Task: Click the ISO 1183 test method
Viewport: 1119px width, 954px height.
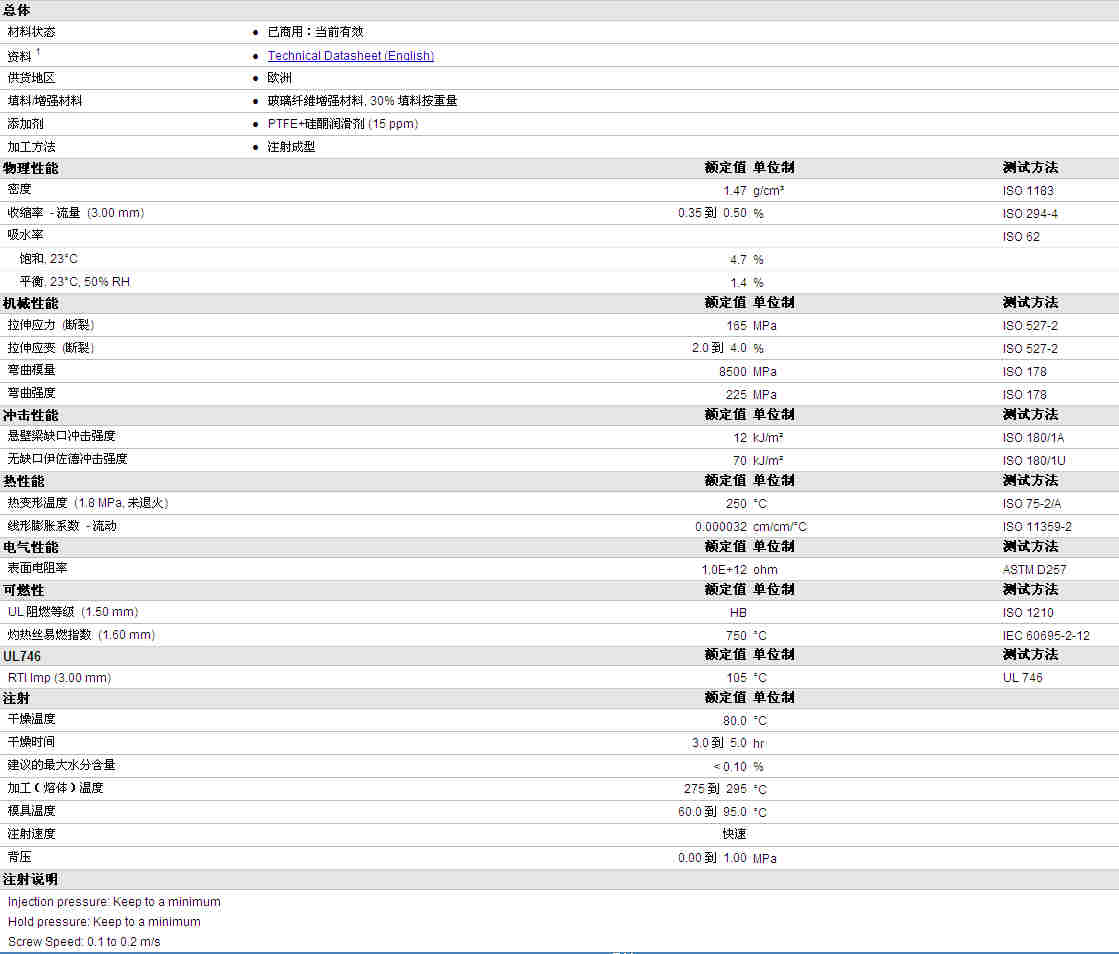Action: 1028,191
